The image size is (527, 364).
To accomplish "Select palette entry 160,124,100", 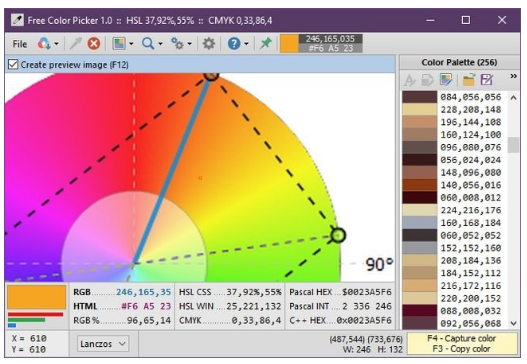I will pyautogui.click(x=455, y=135).
